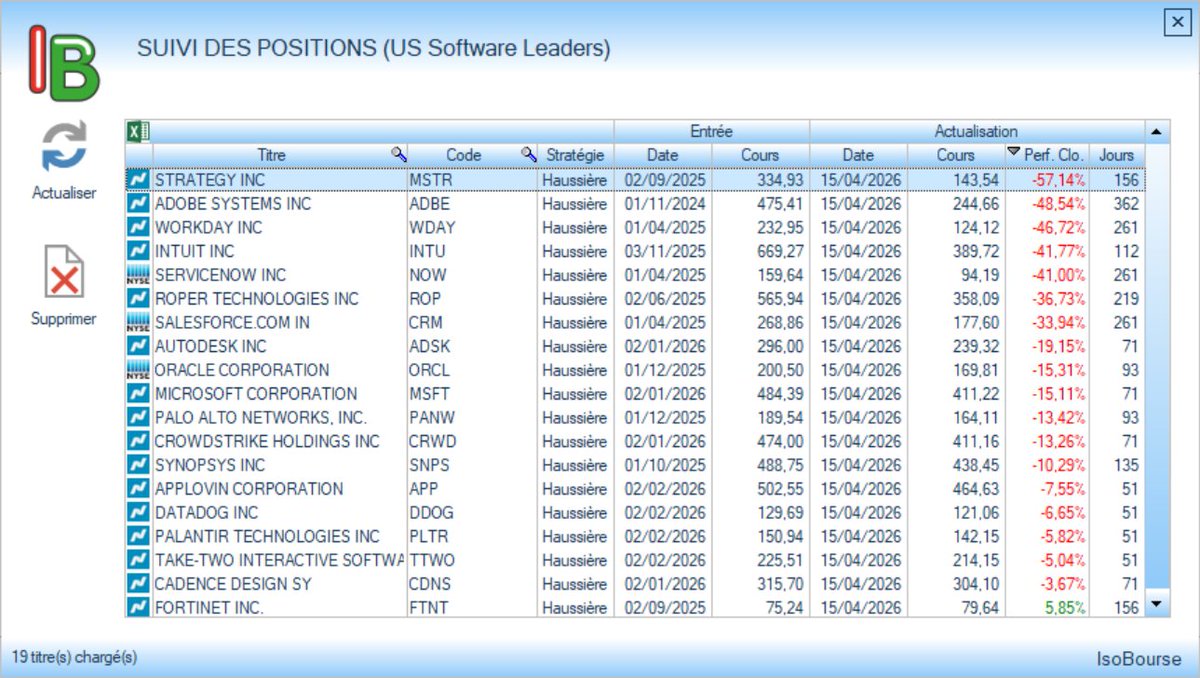Click the CRWD code cell

(x=472, y=441)
